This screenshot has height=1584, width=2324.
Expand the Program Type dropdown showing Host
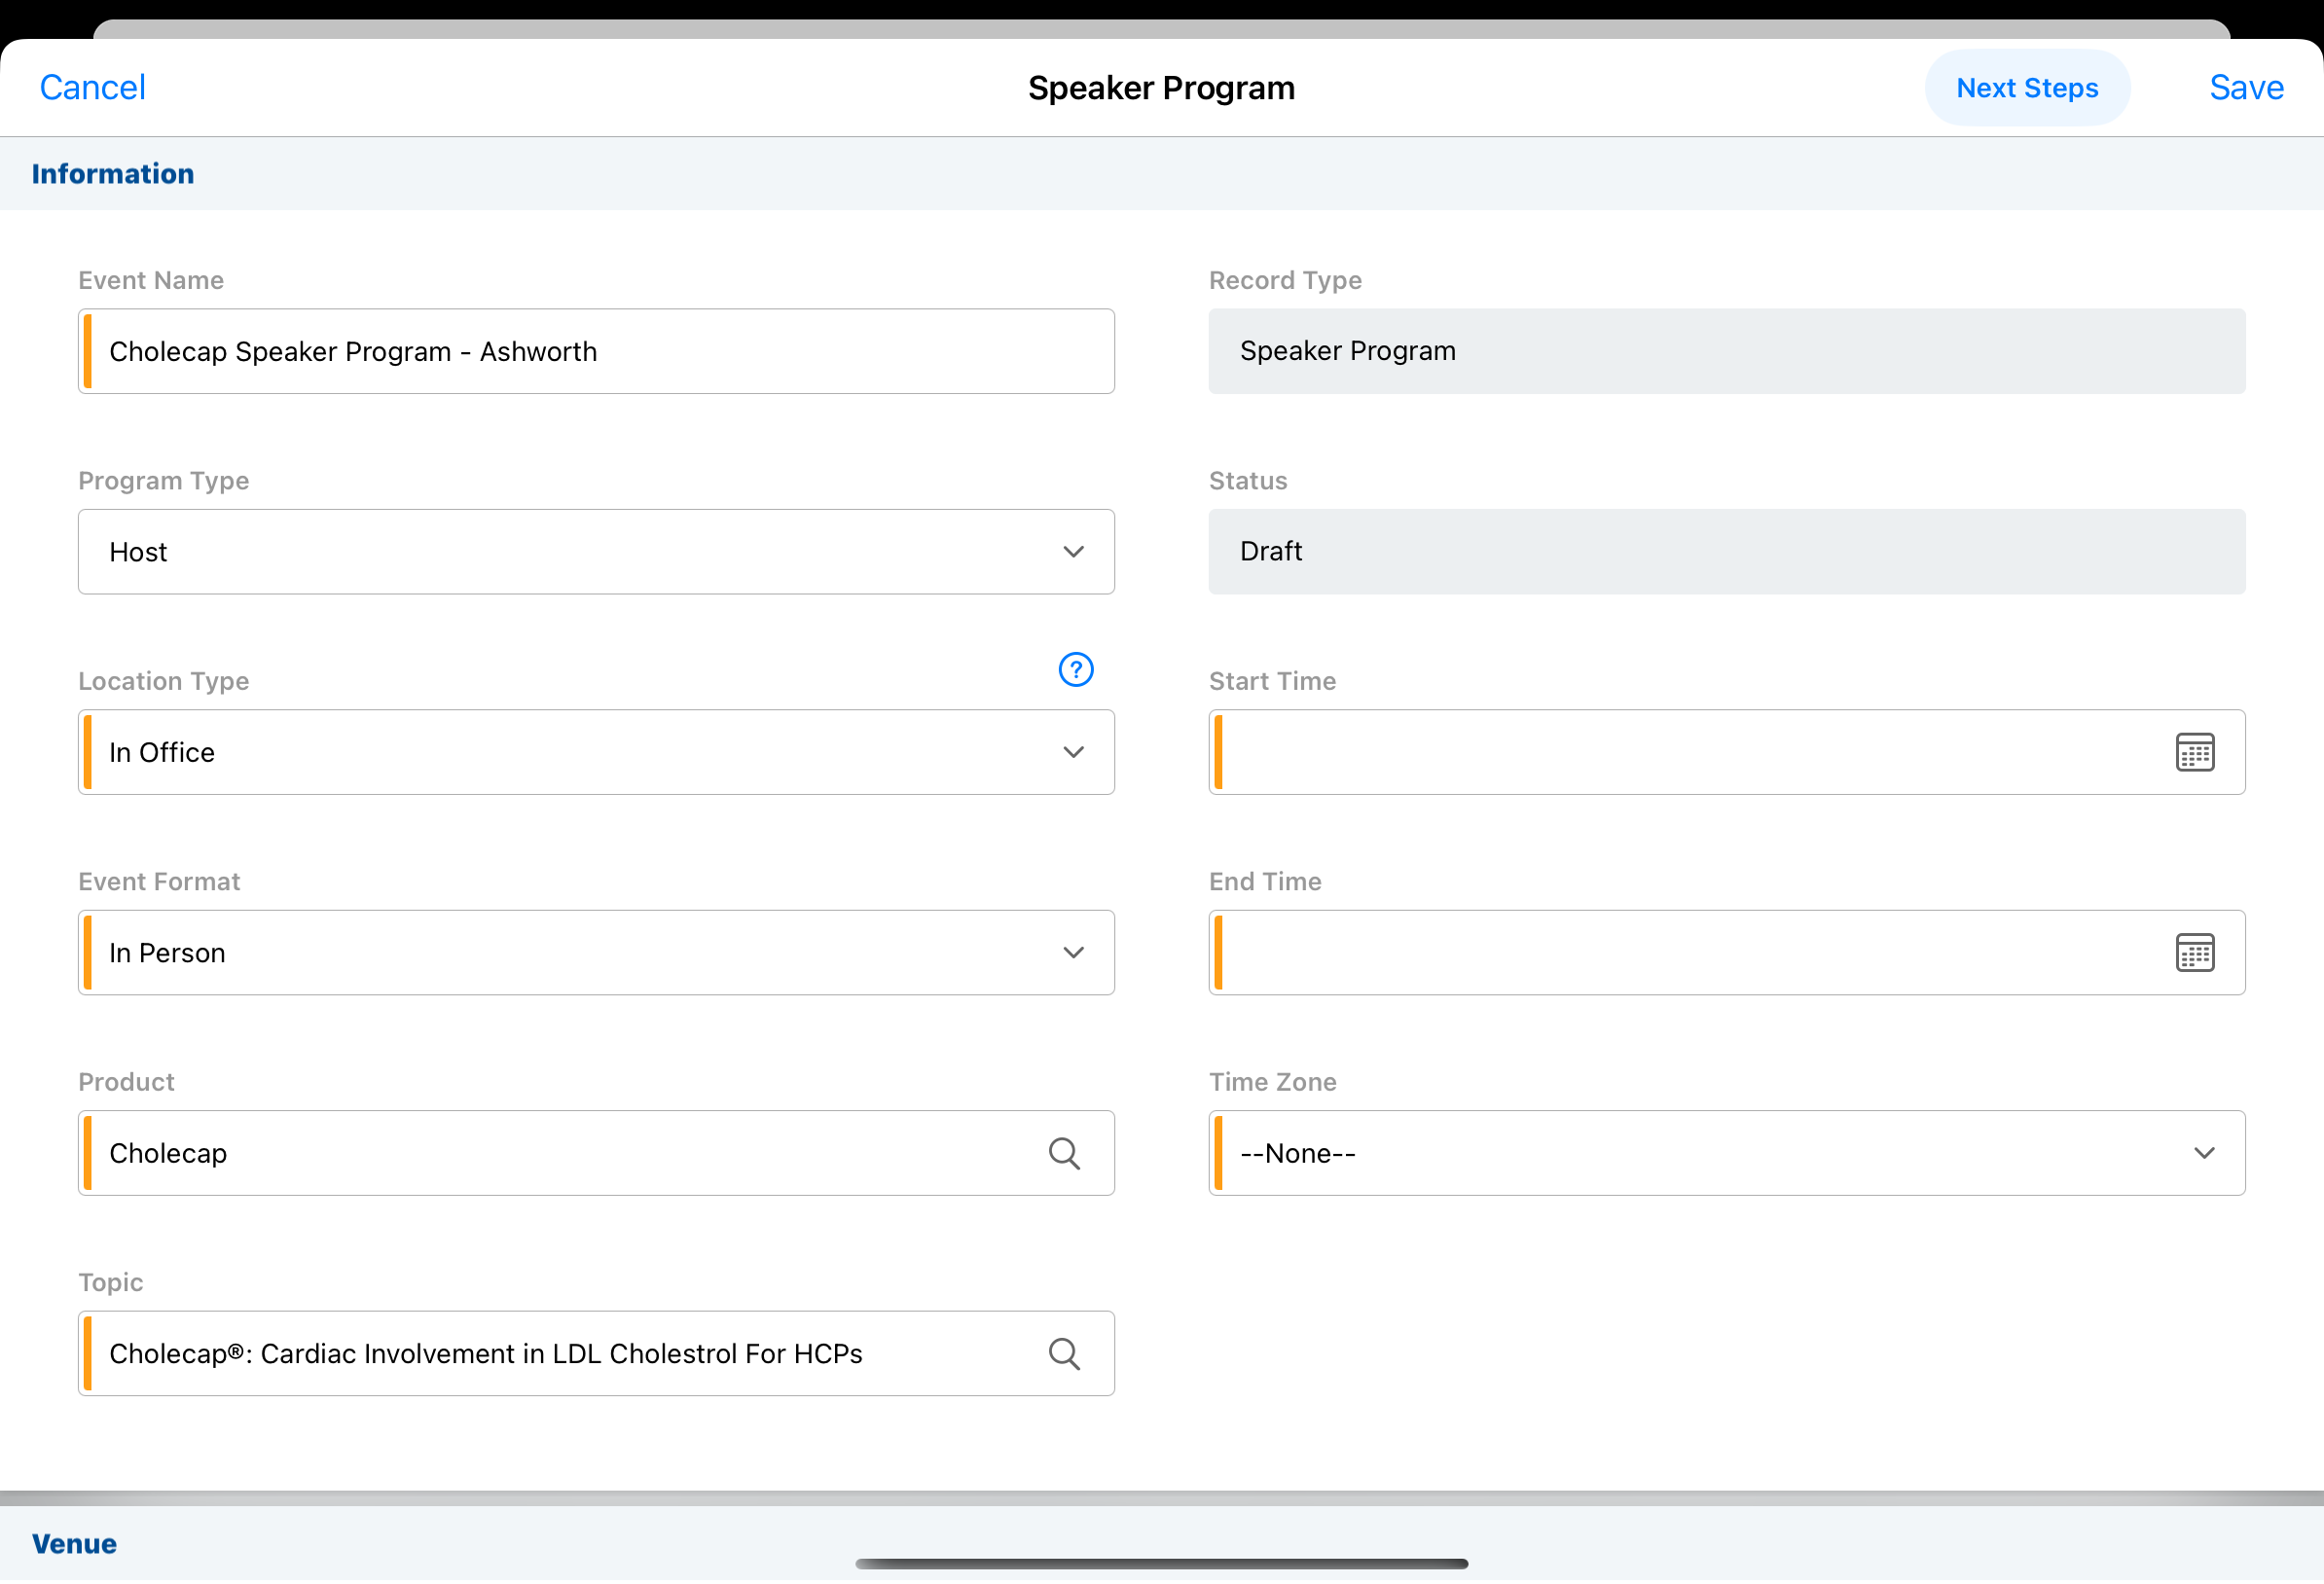click(x=596, y=552)
